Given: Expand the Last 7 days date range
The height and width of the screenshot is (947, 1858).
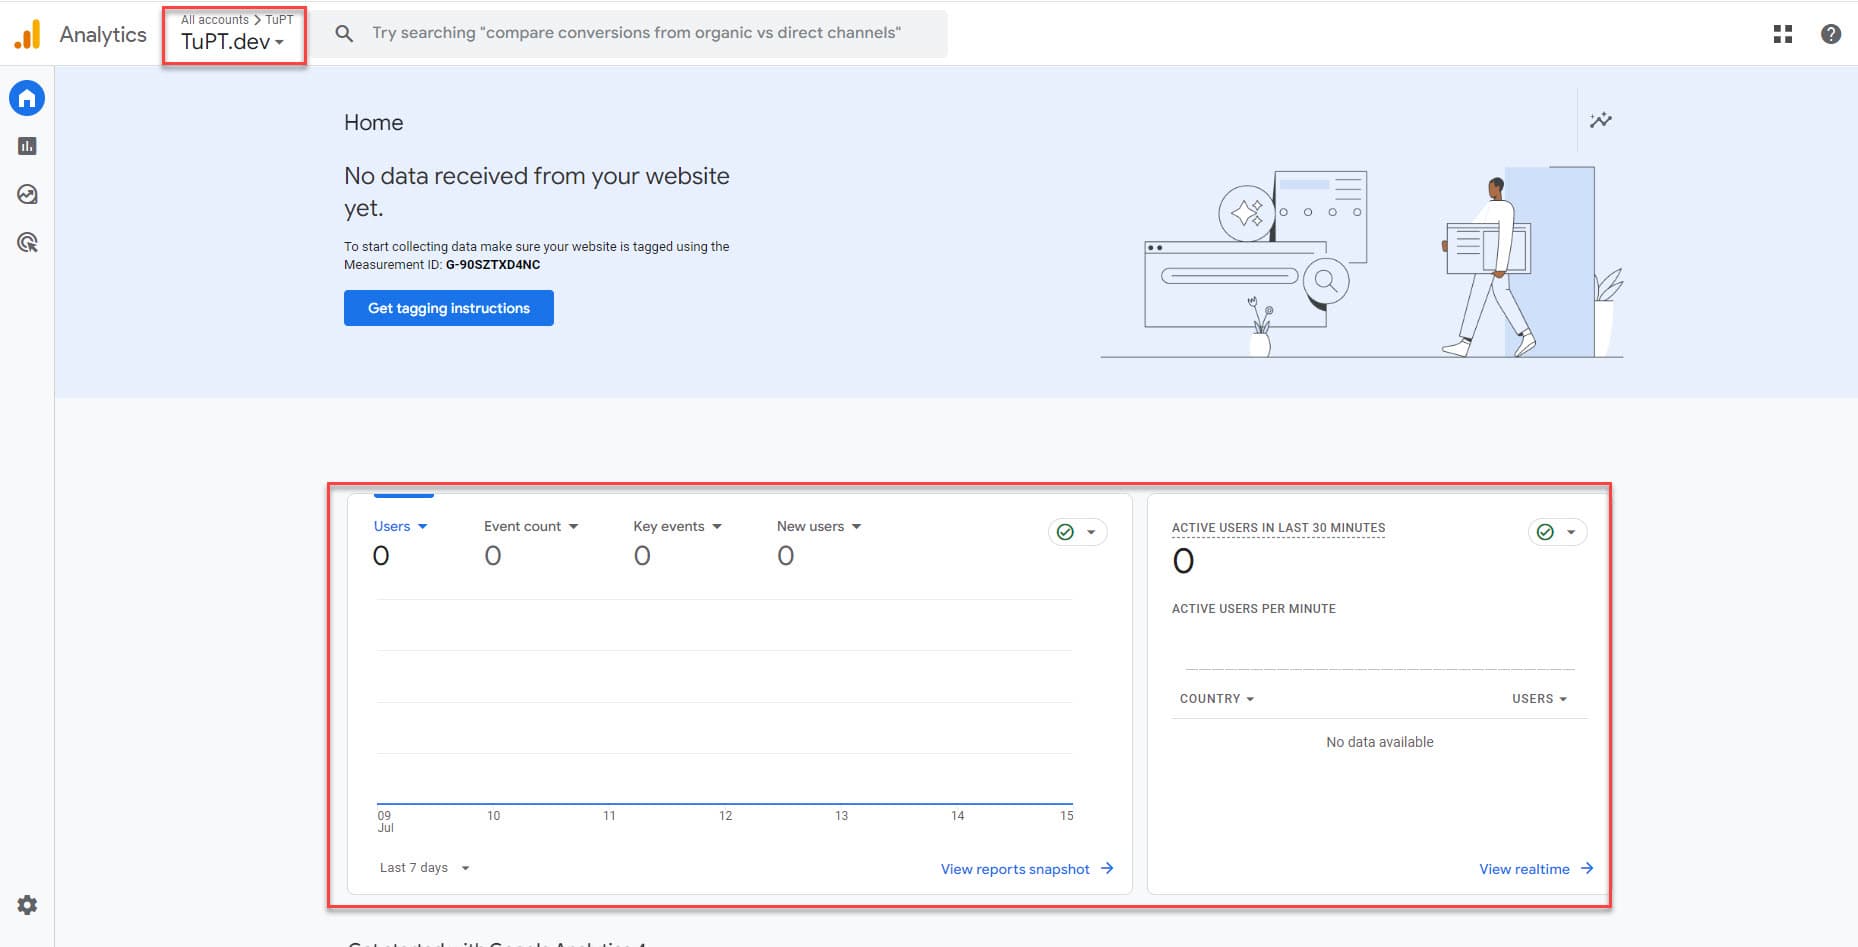Looking at the screenshot, I should tap(424, 868).
